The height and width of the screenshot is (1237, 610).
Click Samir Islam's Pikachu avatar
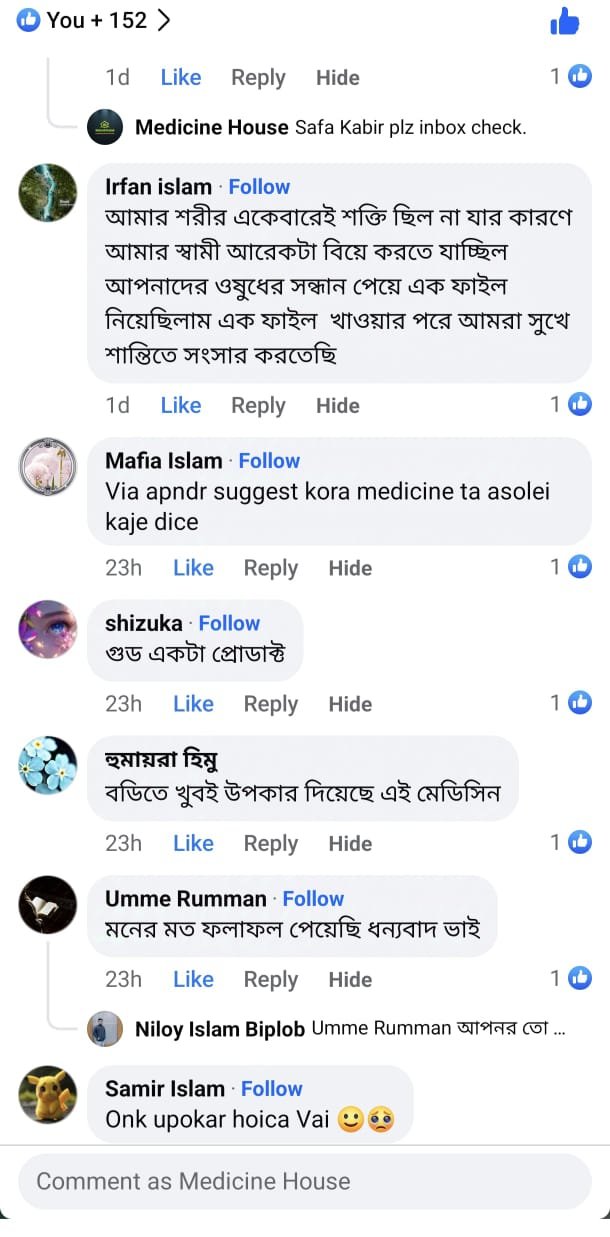48,1094
